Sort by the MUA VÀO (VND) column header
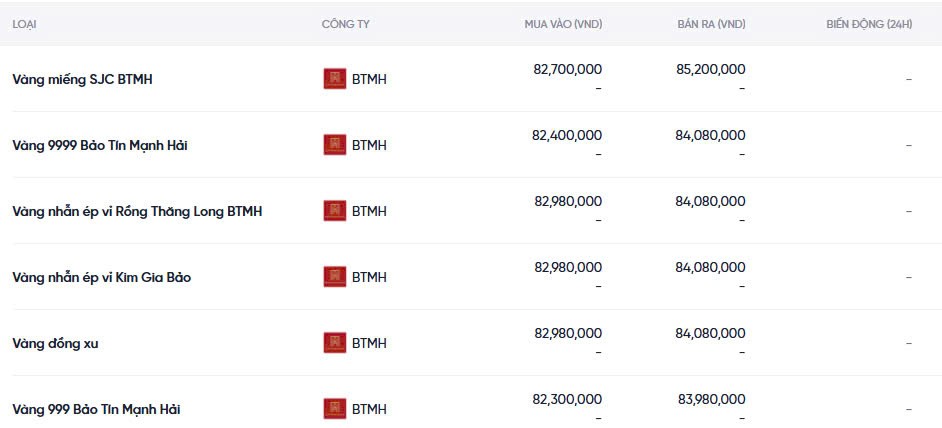 click(563, 24)
